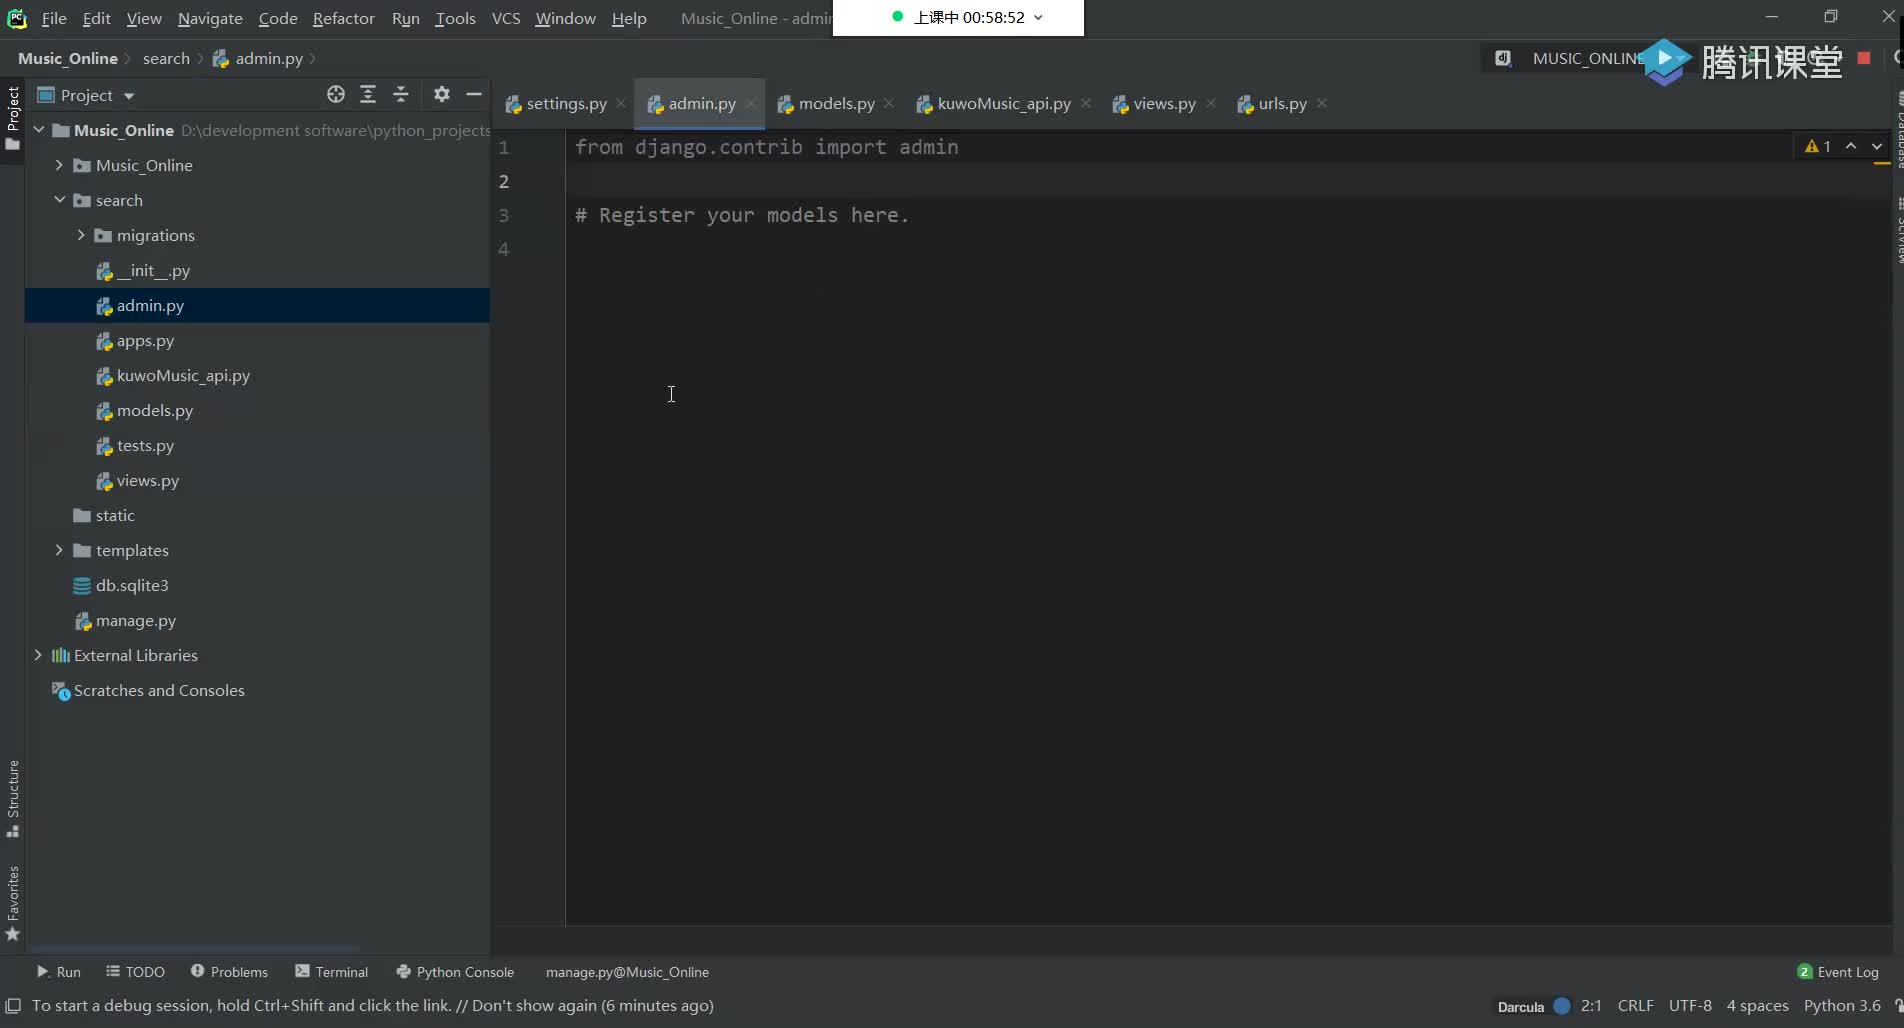Close the models.py editor tab
The width and height of the screenshot is (1904, 1028).
889,104
